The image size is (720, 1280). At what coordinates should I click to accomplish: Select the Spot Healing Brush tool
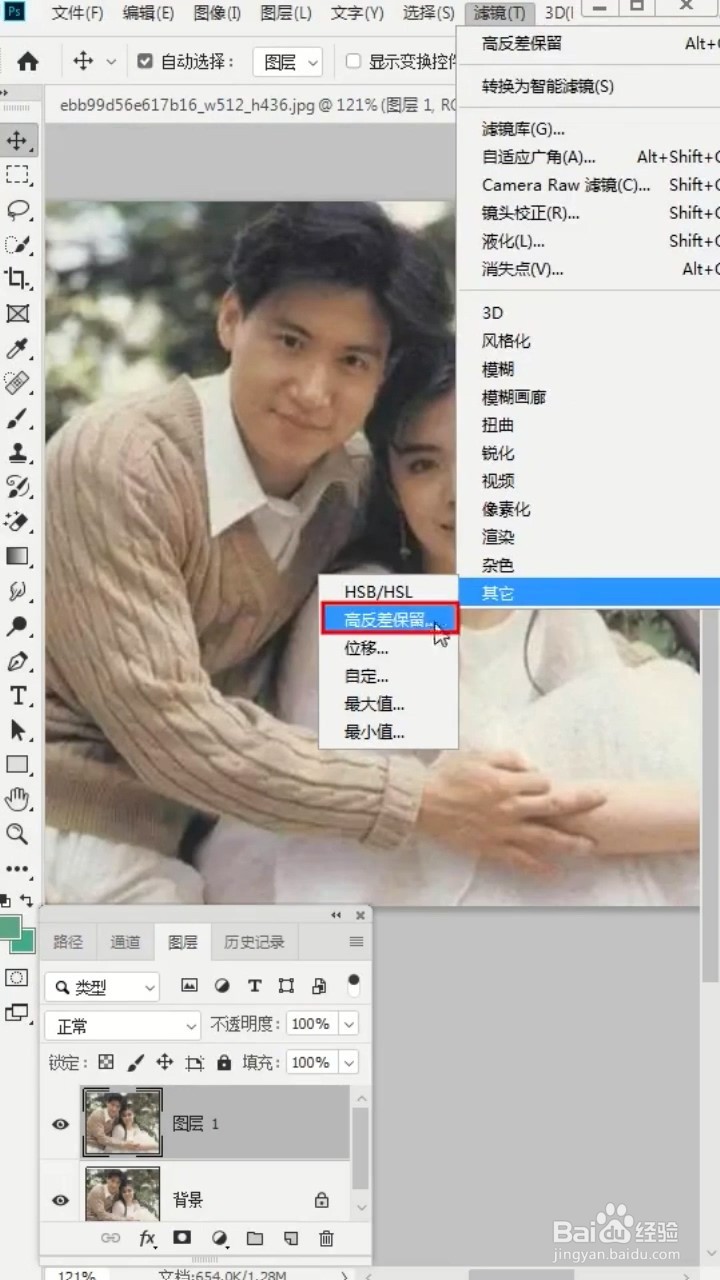click(x=17, y=383)
